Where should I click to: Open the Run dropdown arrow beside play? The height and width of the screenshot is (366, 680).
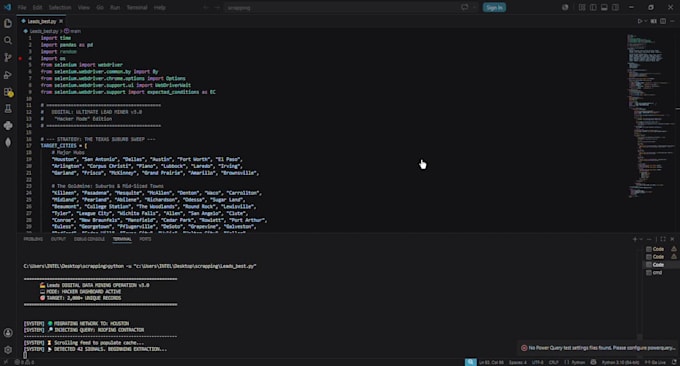645,21
